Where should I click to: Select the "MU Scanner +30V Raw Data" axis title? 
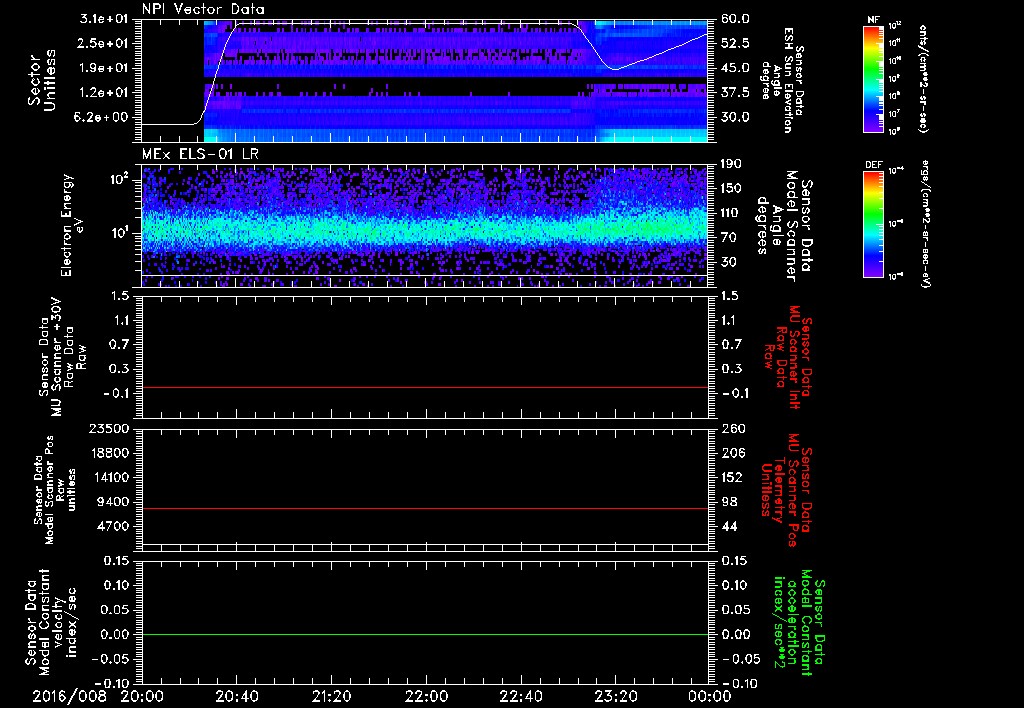click(x=63, y=357)
